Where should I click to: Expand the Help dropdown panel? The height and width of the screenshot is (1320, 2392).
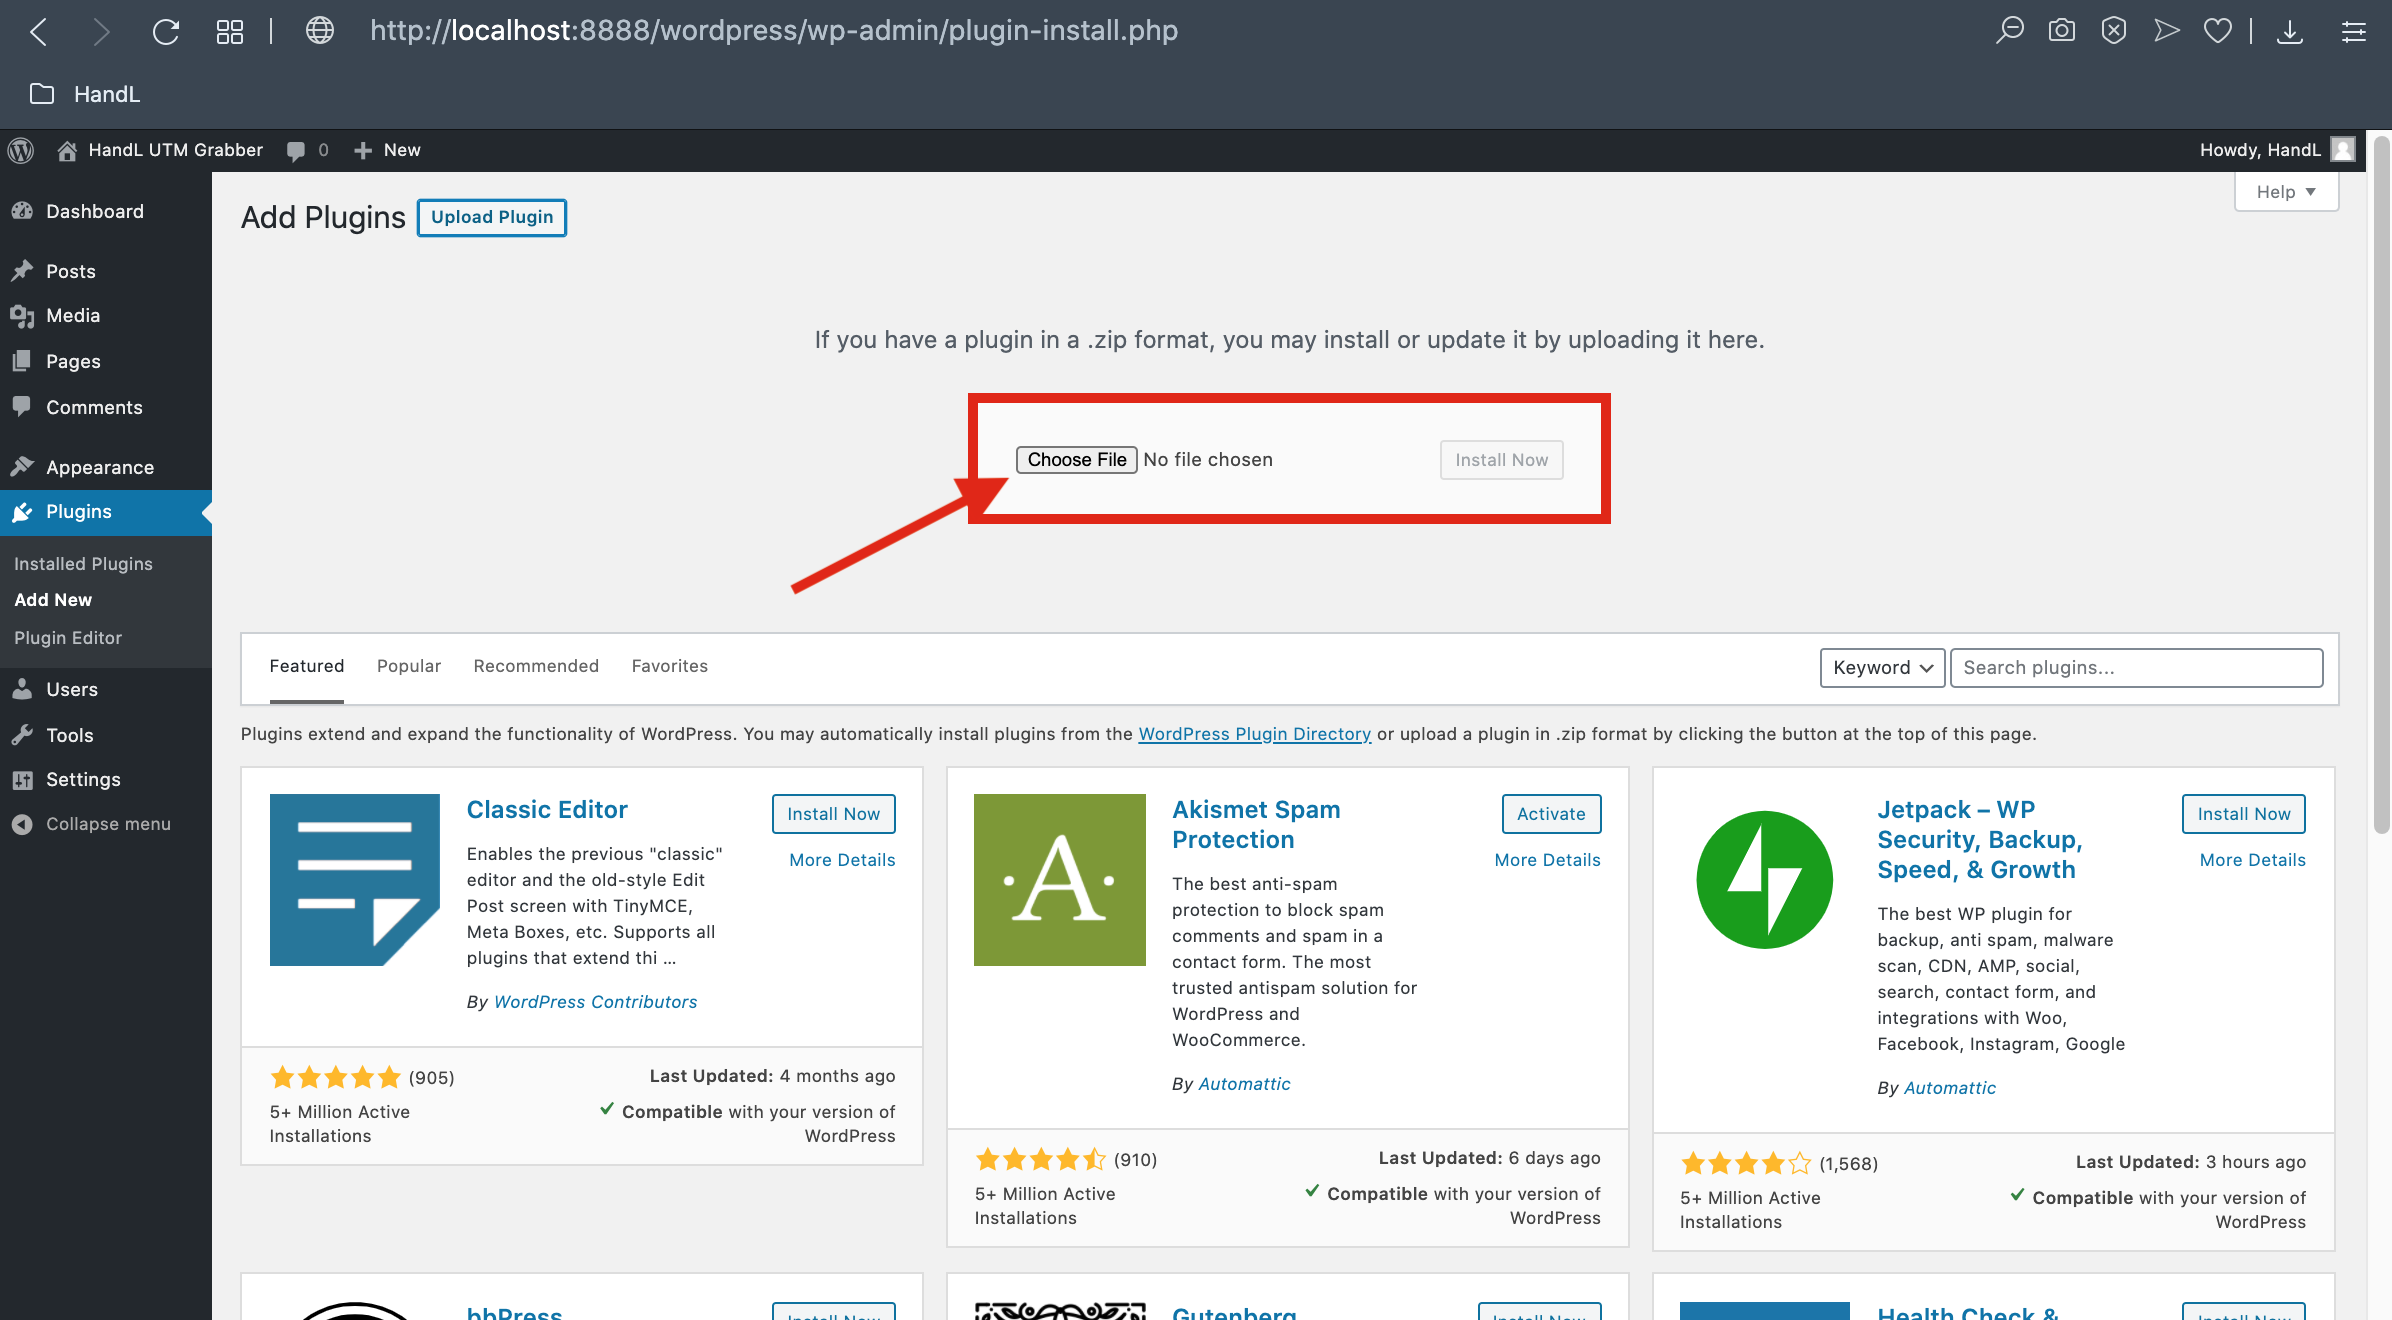click(x=2286, y=192)
